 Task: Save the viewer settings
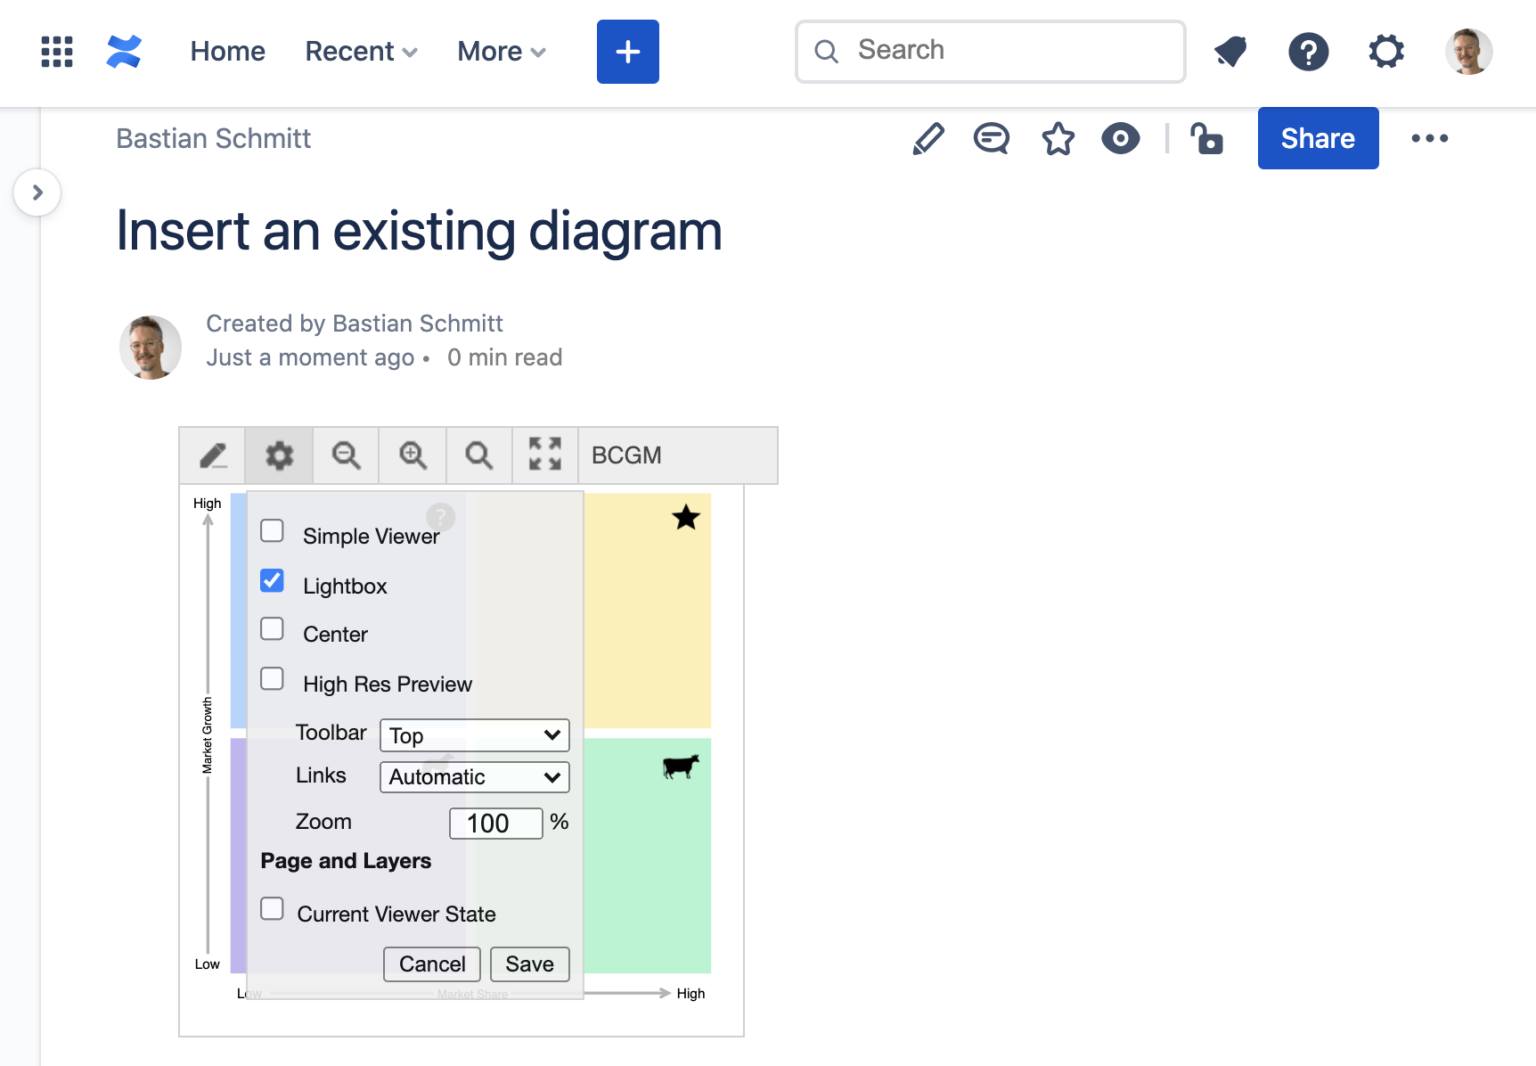(529, 964)
